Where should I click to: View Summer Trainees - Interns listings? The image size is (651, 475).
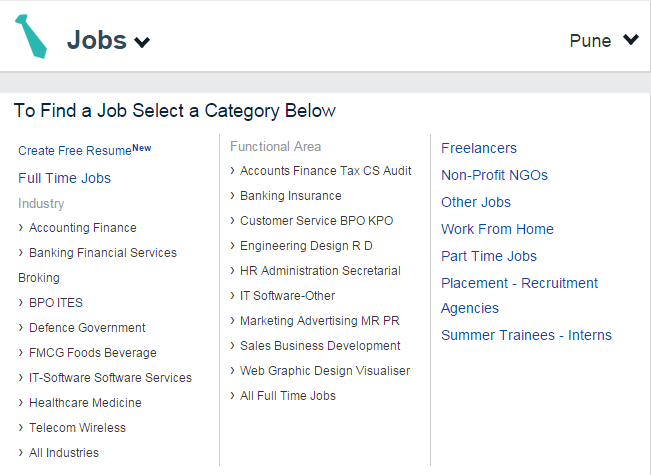[x=526, y=335]
